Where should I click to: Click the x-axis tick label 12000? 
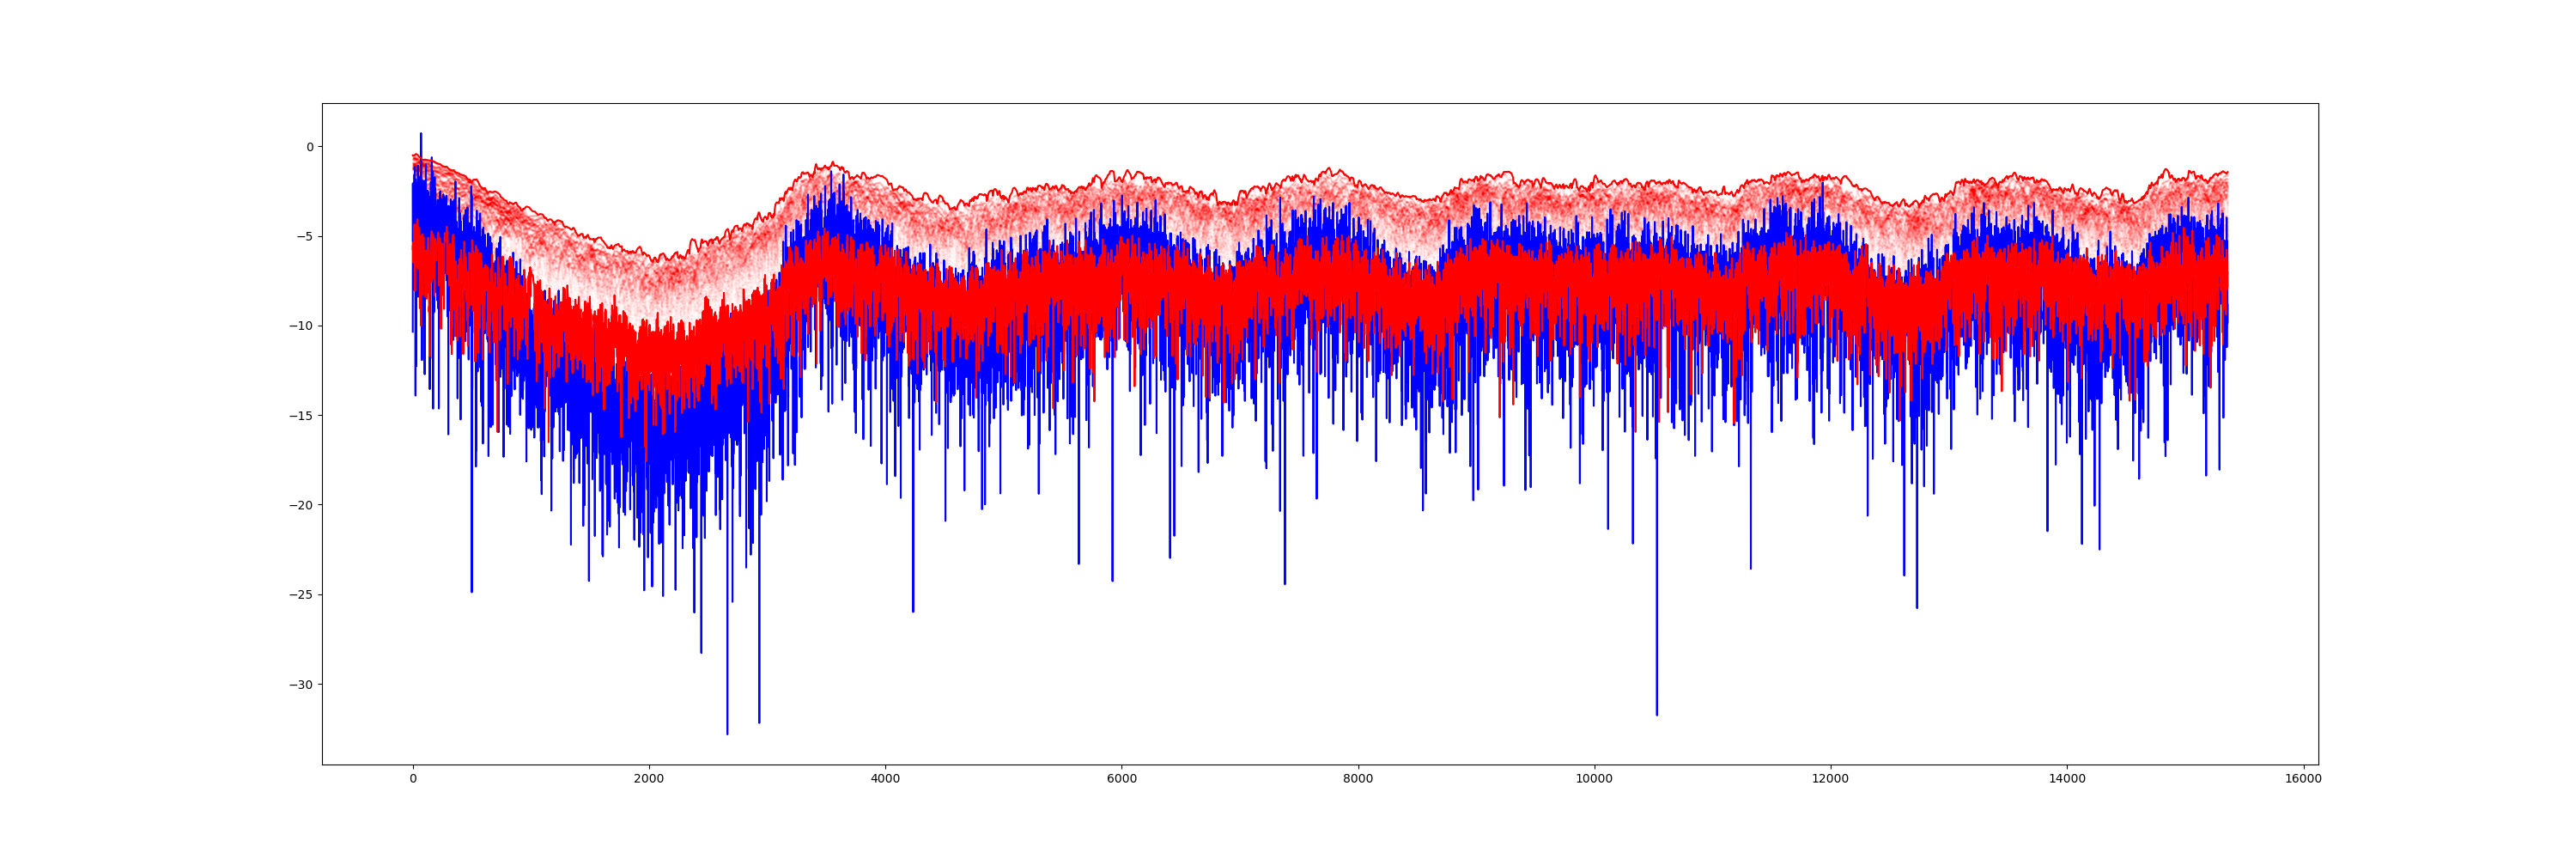[x=1830, y=779]
